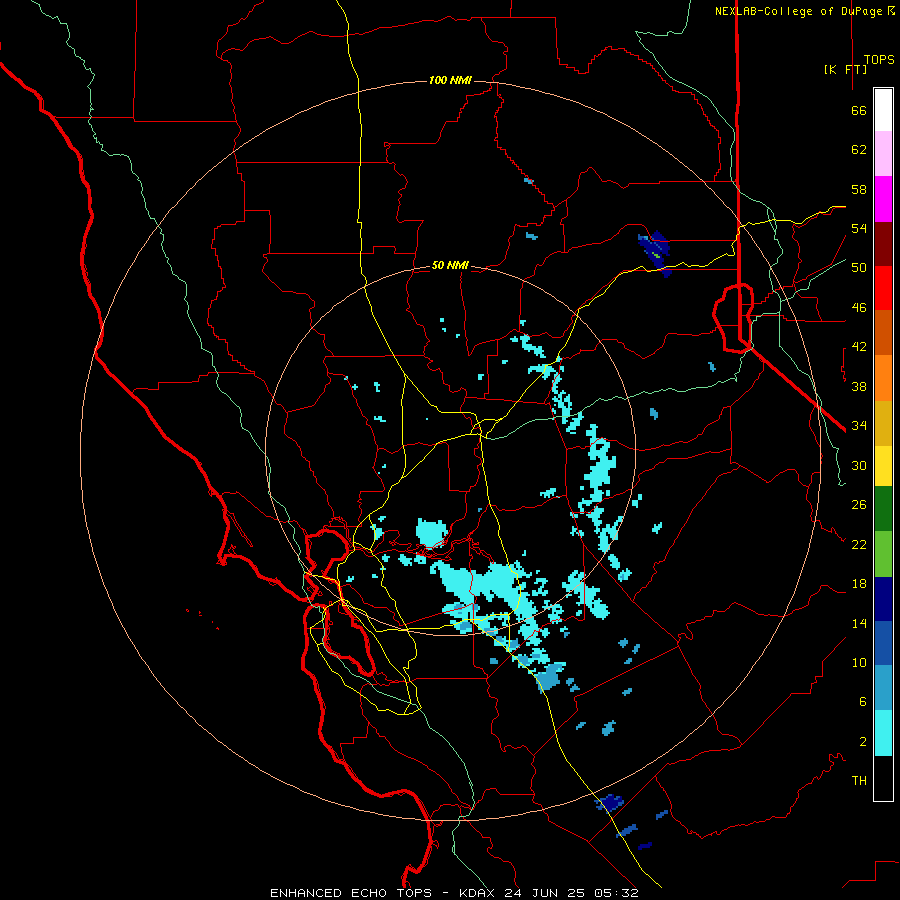
Task: Click the 58 legend scale value
Action: coord(859,189)
